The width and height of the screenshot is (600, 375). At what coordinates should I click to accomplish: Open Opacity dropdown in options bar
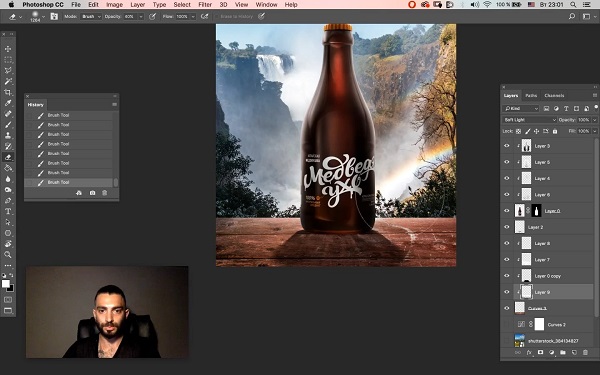(x=141, y=16)
